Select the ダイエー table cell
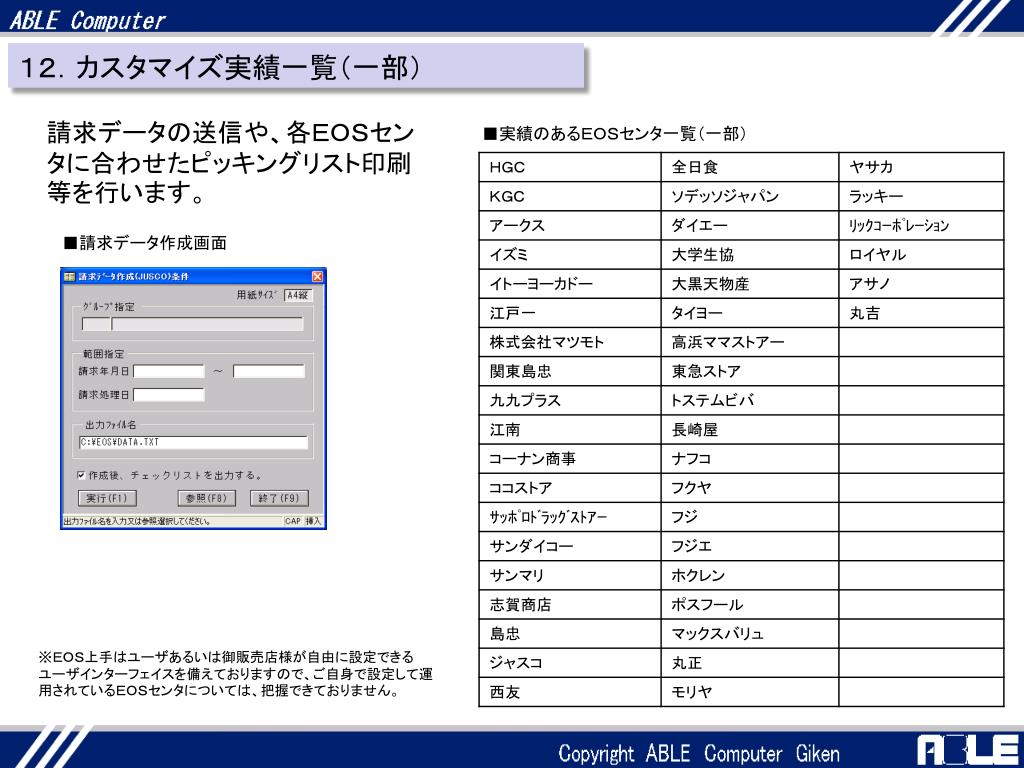1024x768 pixels. coord(750,225)
